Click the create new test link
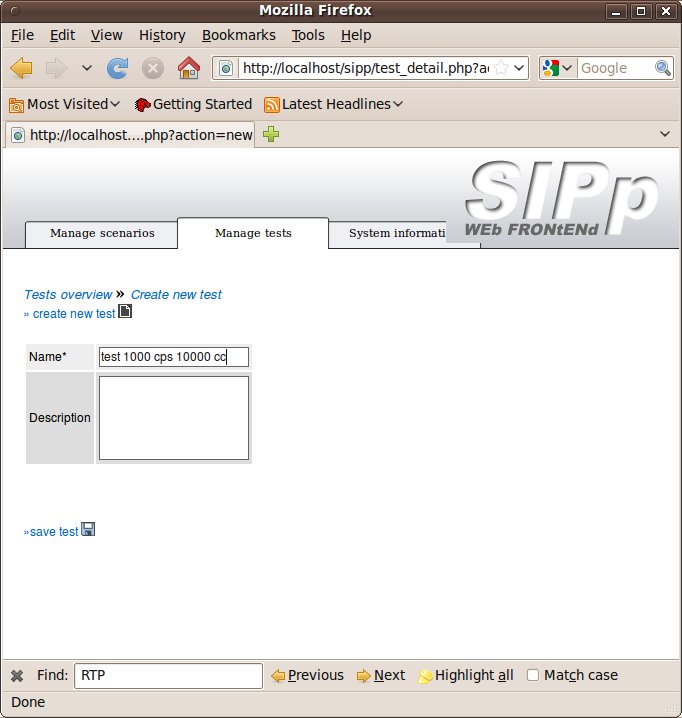The width and height of the screenshot is (682, 718). point(74,314)
